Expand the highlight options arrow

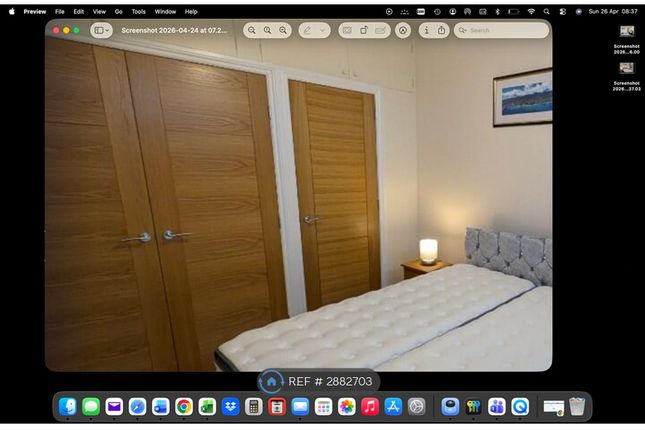(x=322, y=30)
